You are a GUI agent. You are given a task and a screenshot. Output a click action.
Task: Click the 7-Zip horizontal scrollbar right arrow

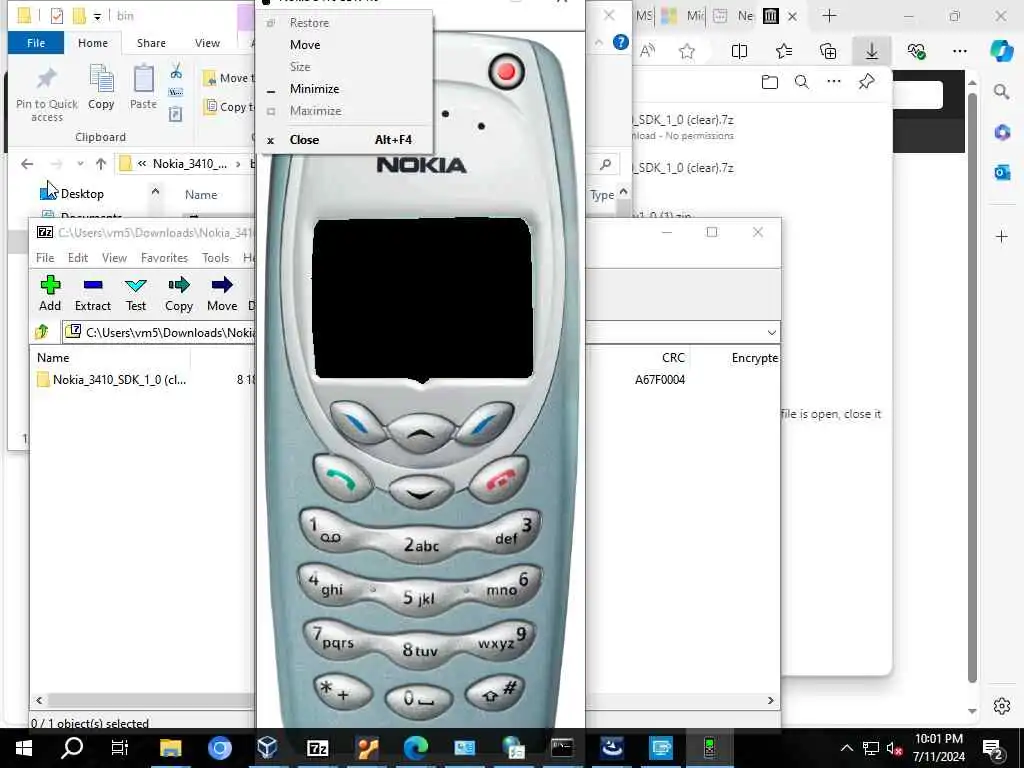coord(771,700)
